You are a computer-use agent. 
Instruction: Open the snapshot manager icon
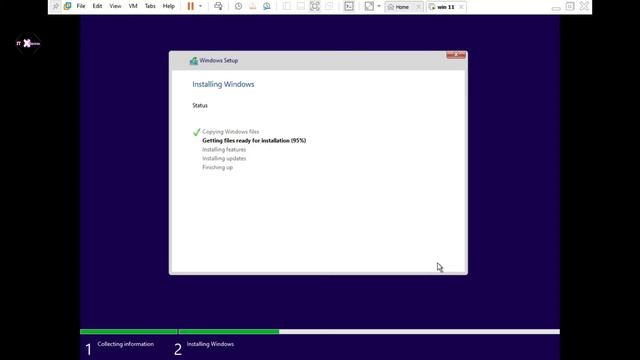pos(267,6)
